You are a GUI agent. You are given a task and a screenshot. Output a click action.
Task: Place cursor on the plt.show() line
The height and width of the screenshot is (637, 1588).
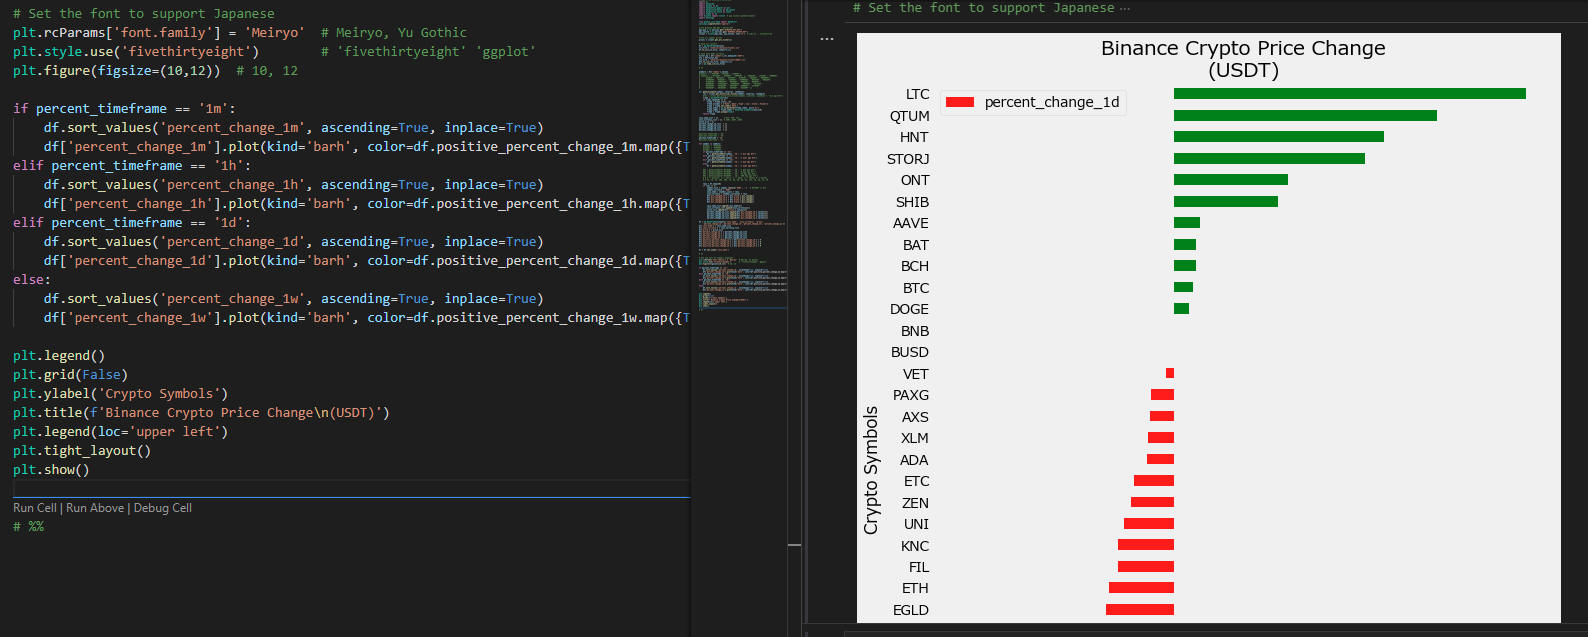(51, 470)
